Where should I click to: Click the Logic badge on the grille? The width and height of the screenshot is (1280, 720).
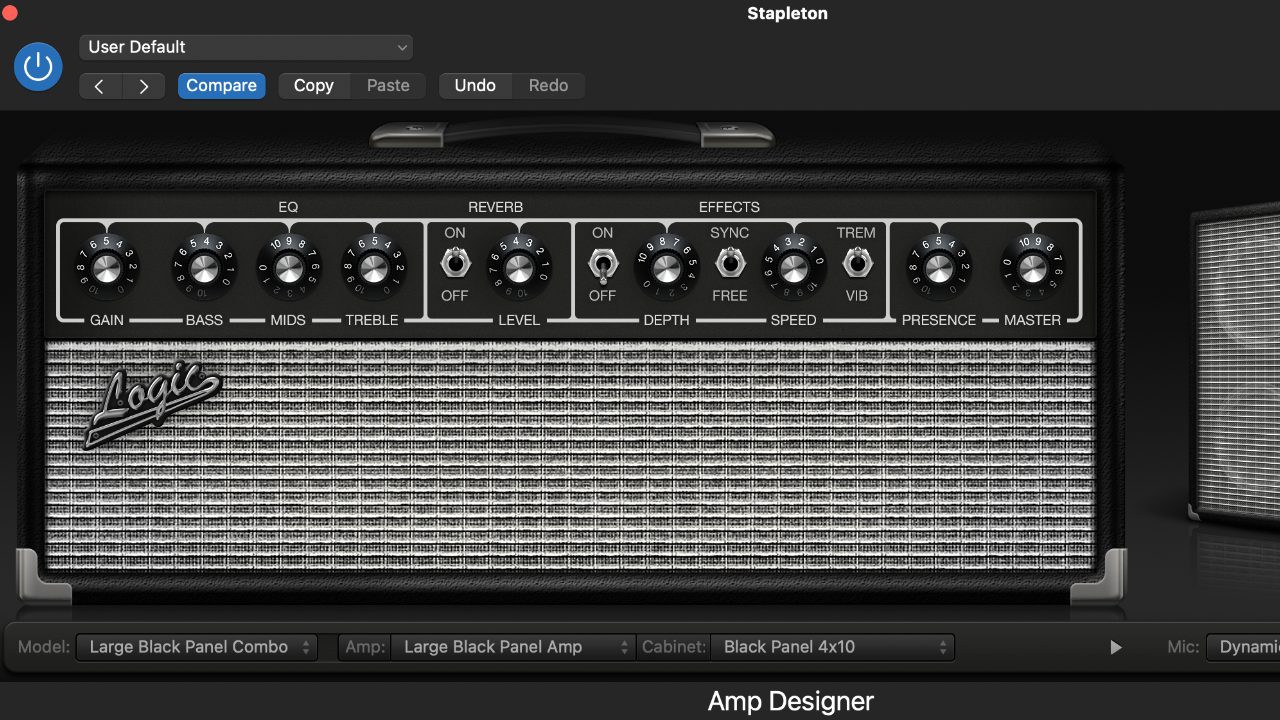(152, 403)
